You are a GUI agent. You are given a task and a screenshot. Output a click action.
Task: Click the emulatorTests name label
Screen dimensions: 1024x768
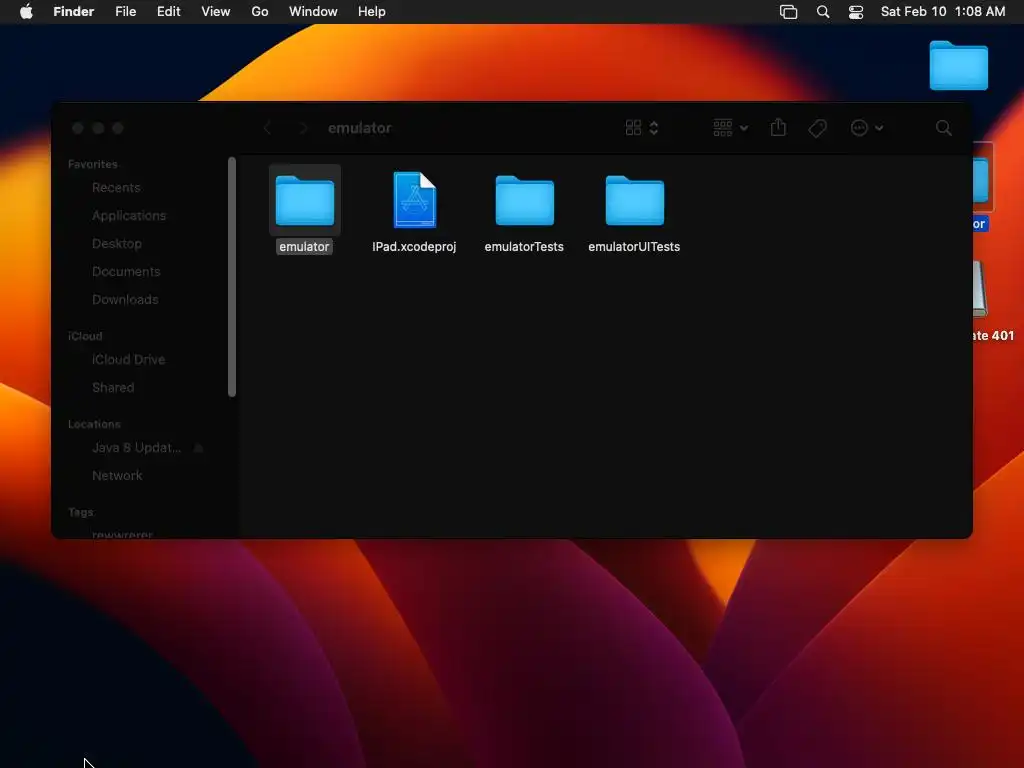(x=524, y=247)
